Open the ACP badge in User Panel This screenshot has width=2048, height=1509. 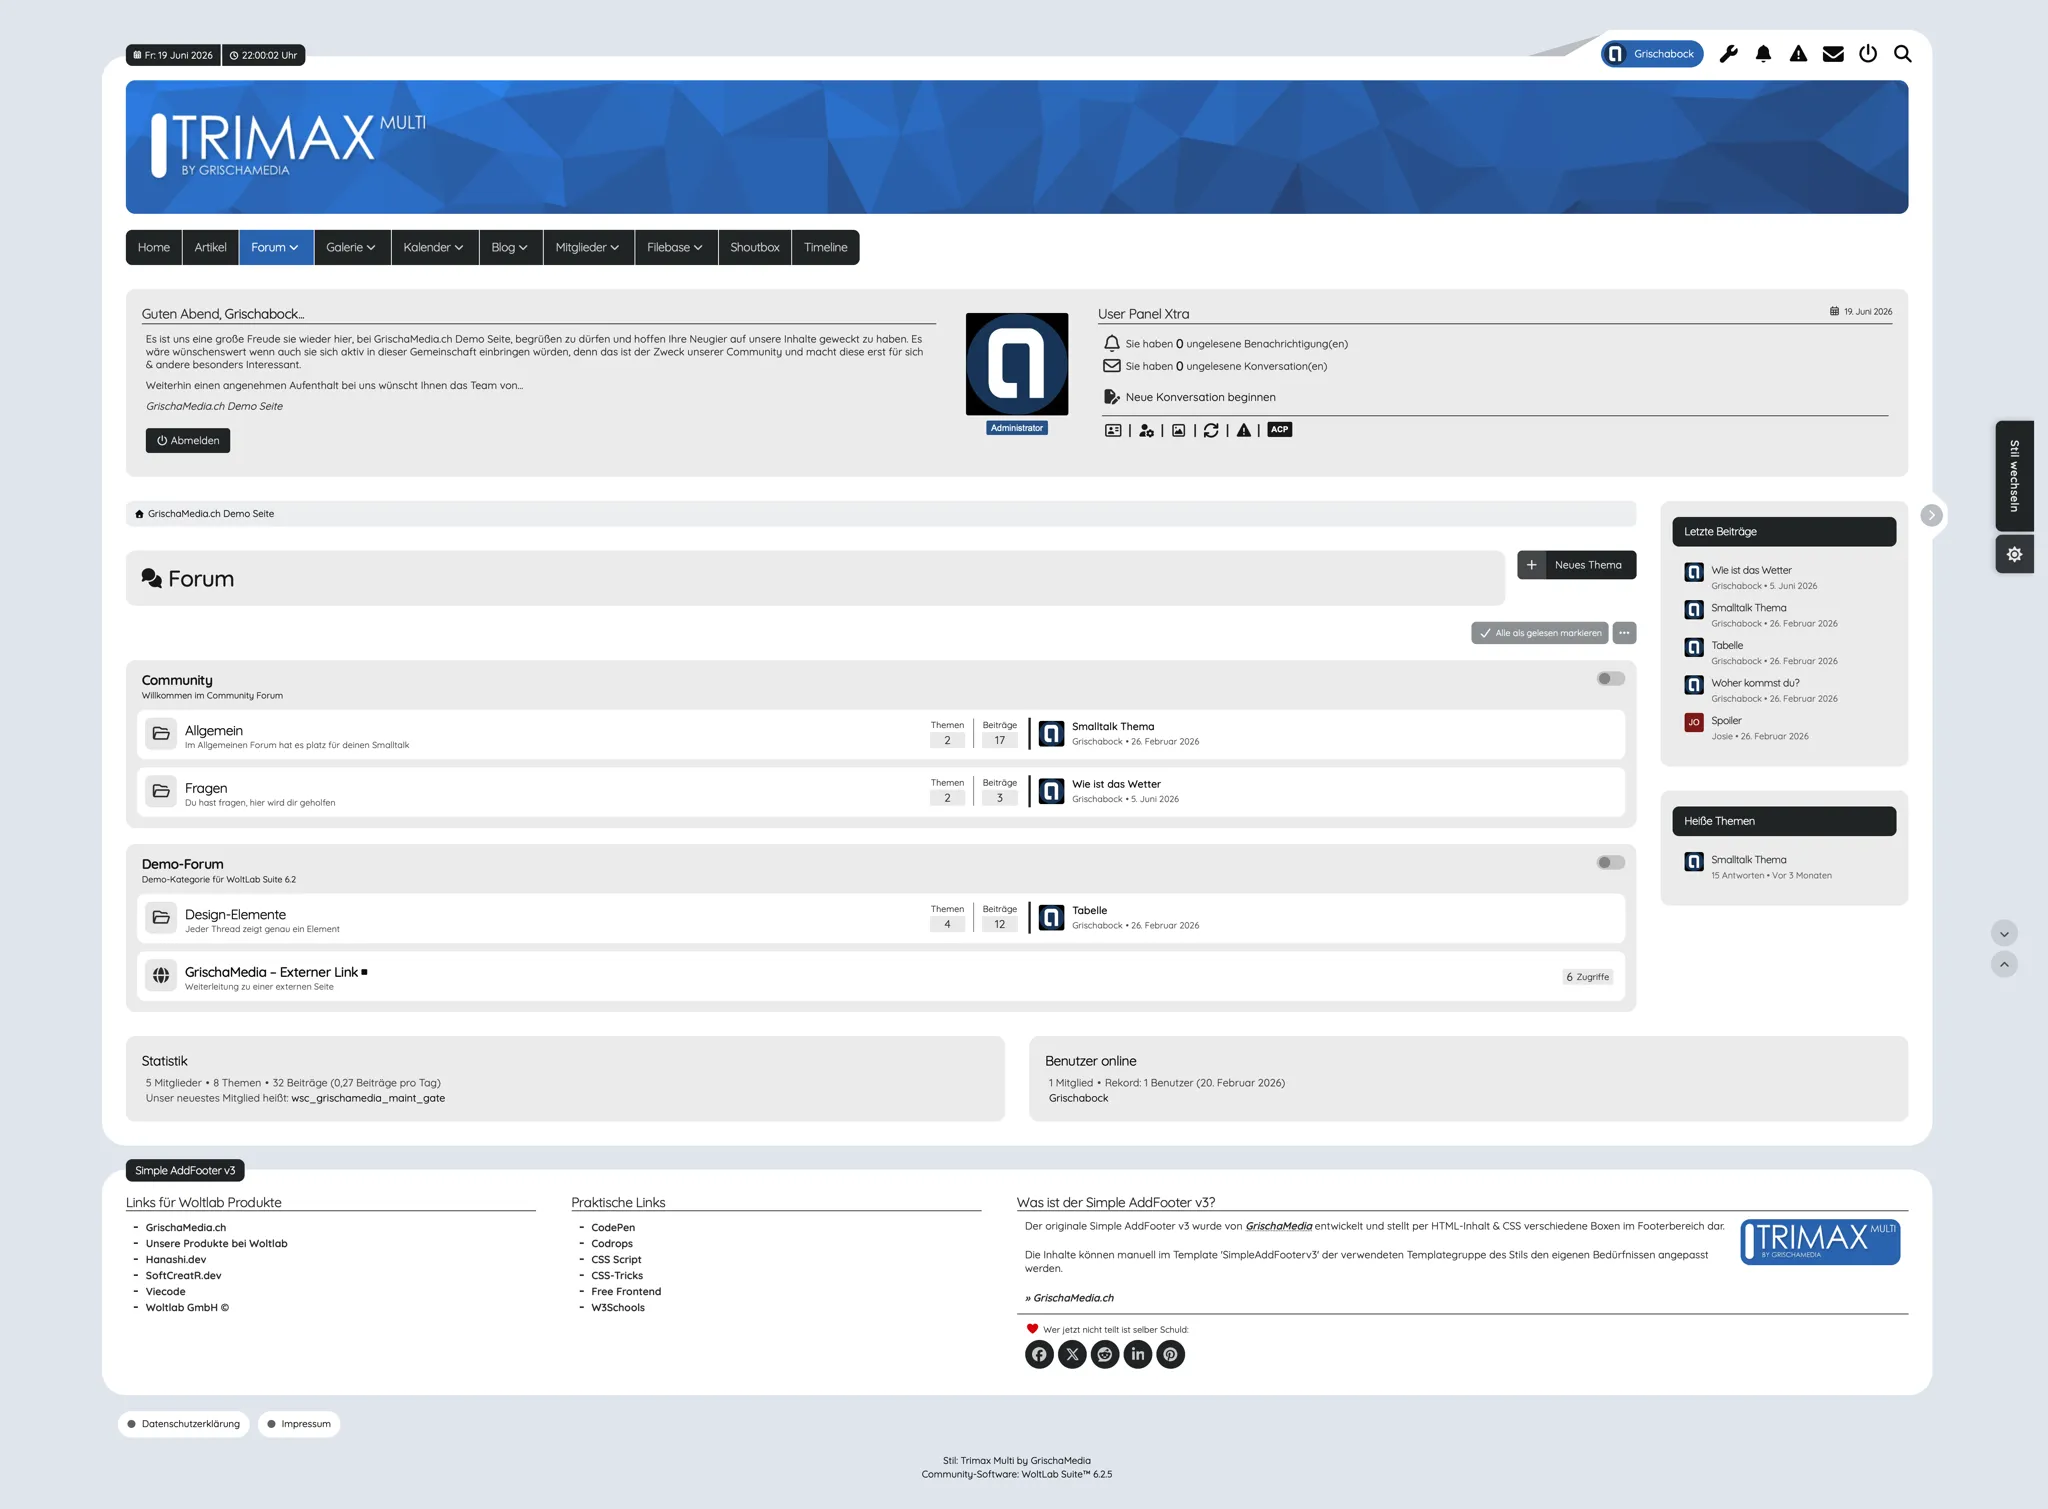(x=1280, y=429)
